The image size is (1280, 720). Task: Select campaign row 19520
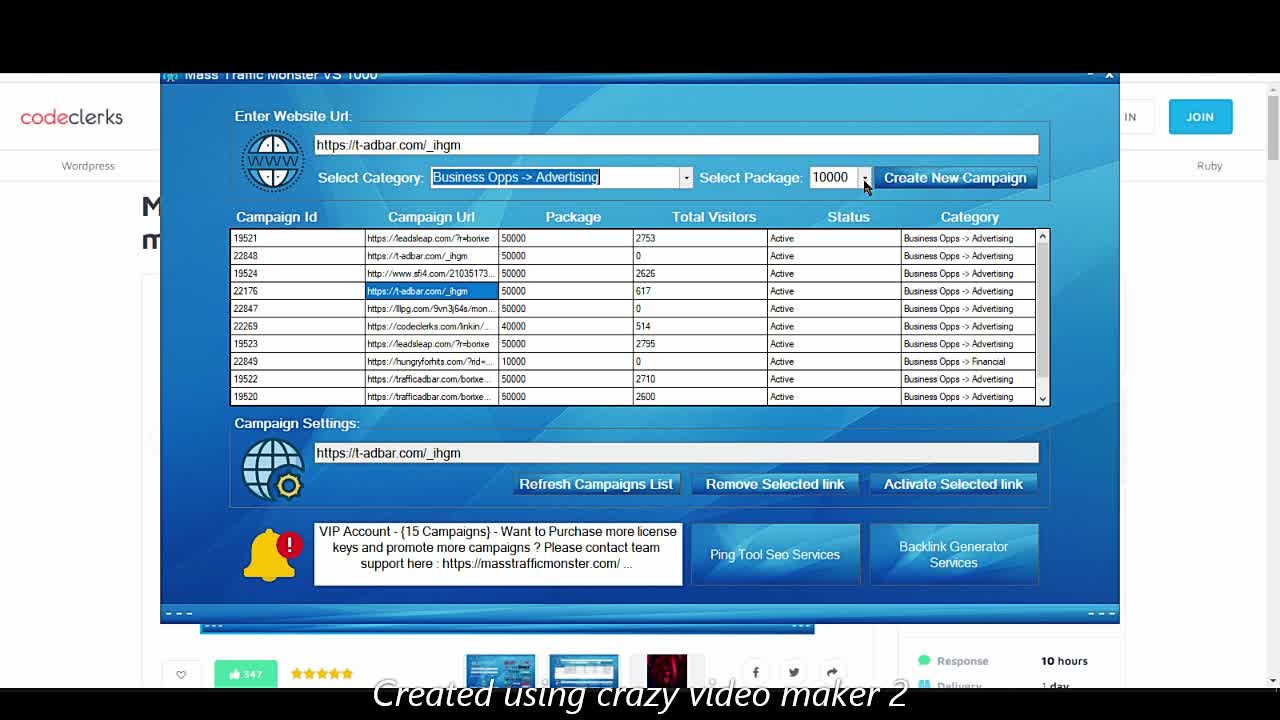[633, 397]
